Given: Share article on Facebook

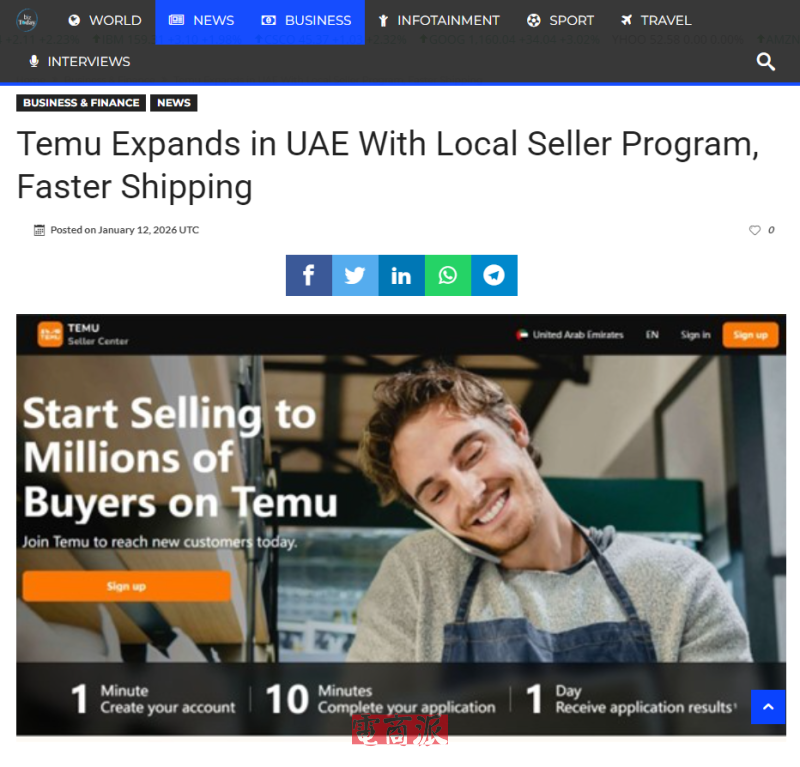Looking at the screenshot, I should (309, 276).
